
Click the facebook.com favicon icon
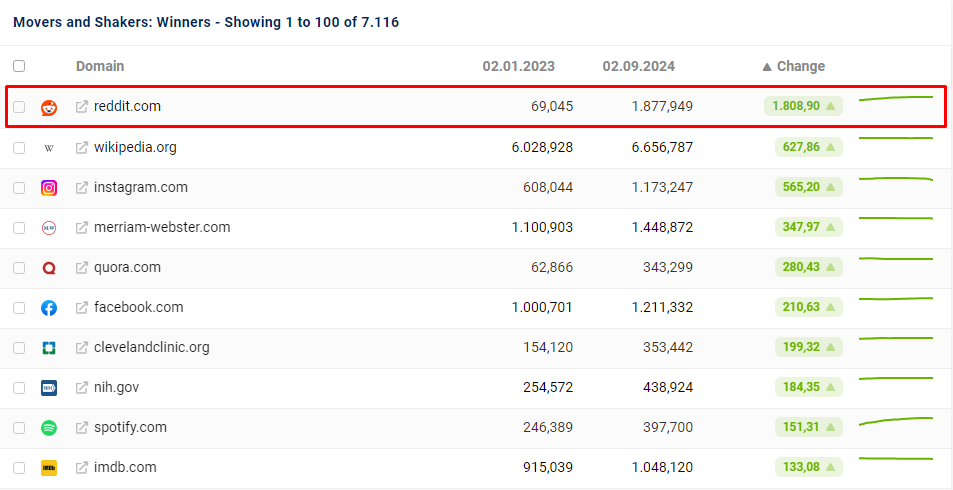(49, 308)
